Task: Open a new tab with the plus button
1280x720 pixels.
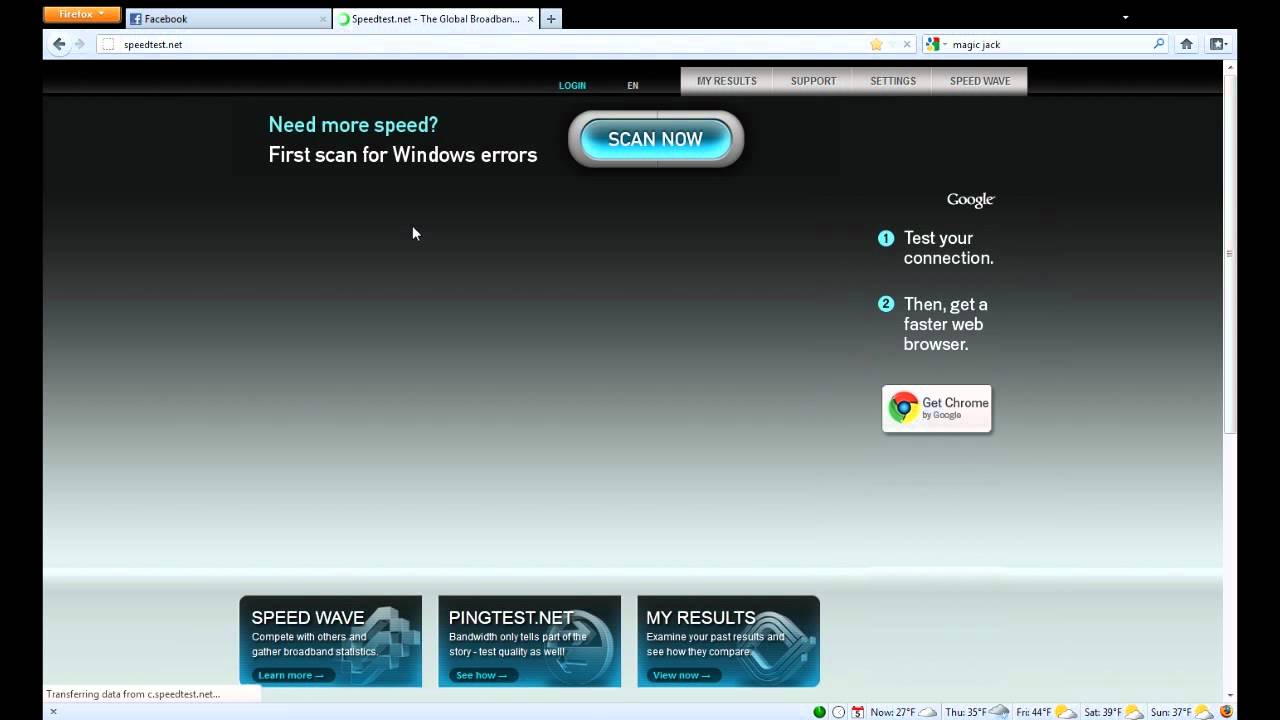Action: (550, 19)
